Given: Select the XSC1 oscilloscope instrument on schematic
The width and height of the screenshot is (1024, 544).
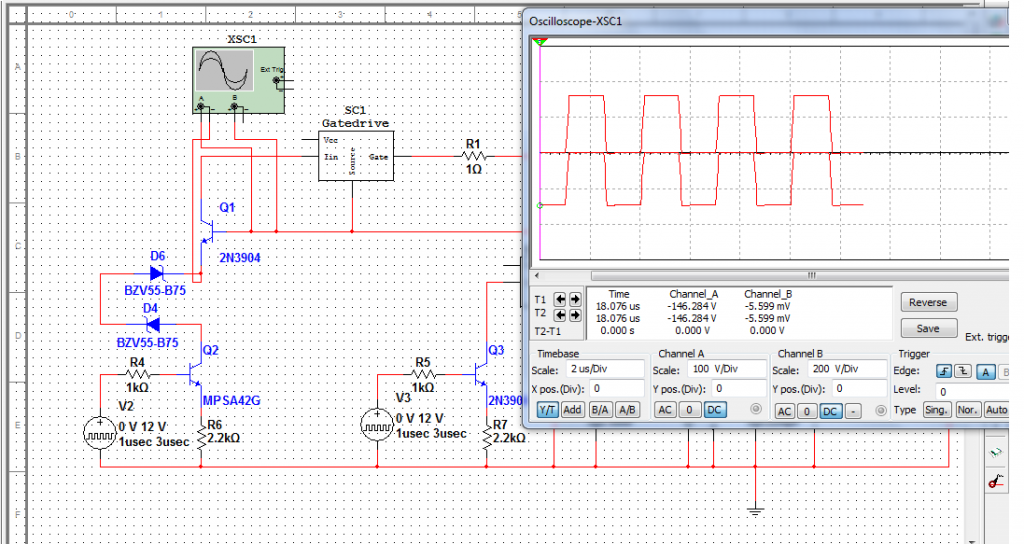Looking at the screenshot, I should [238, 80].
